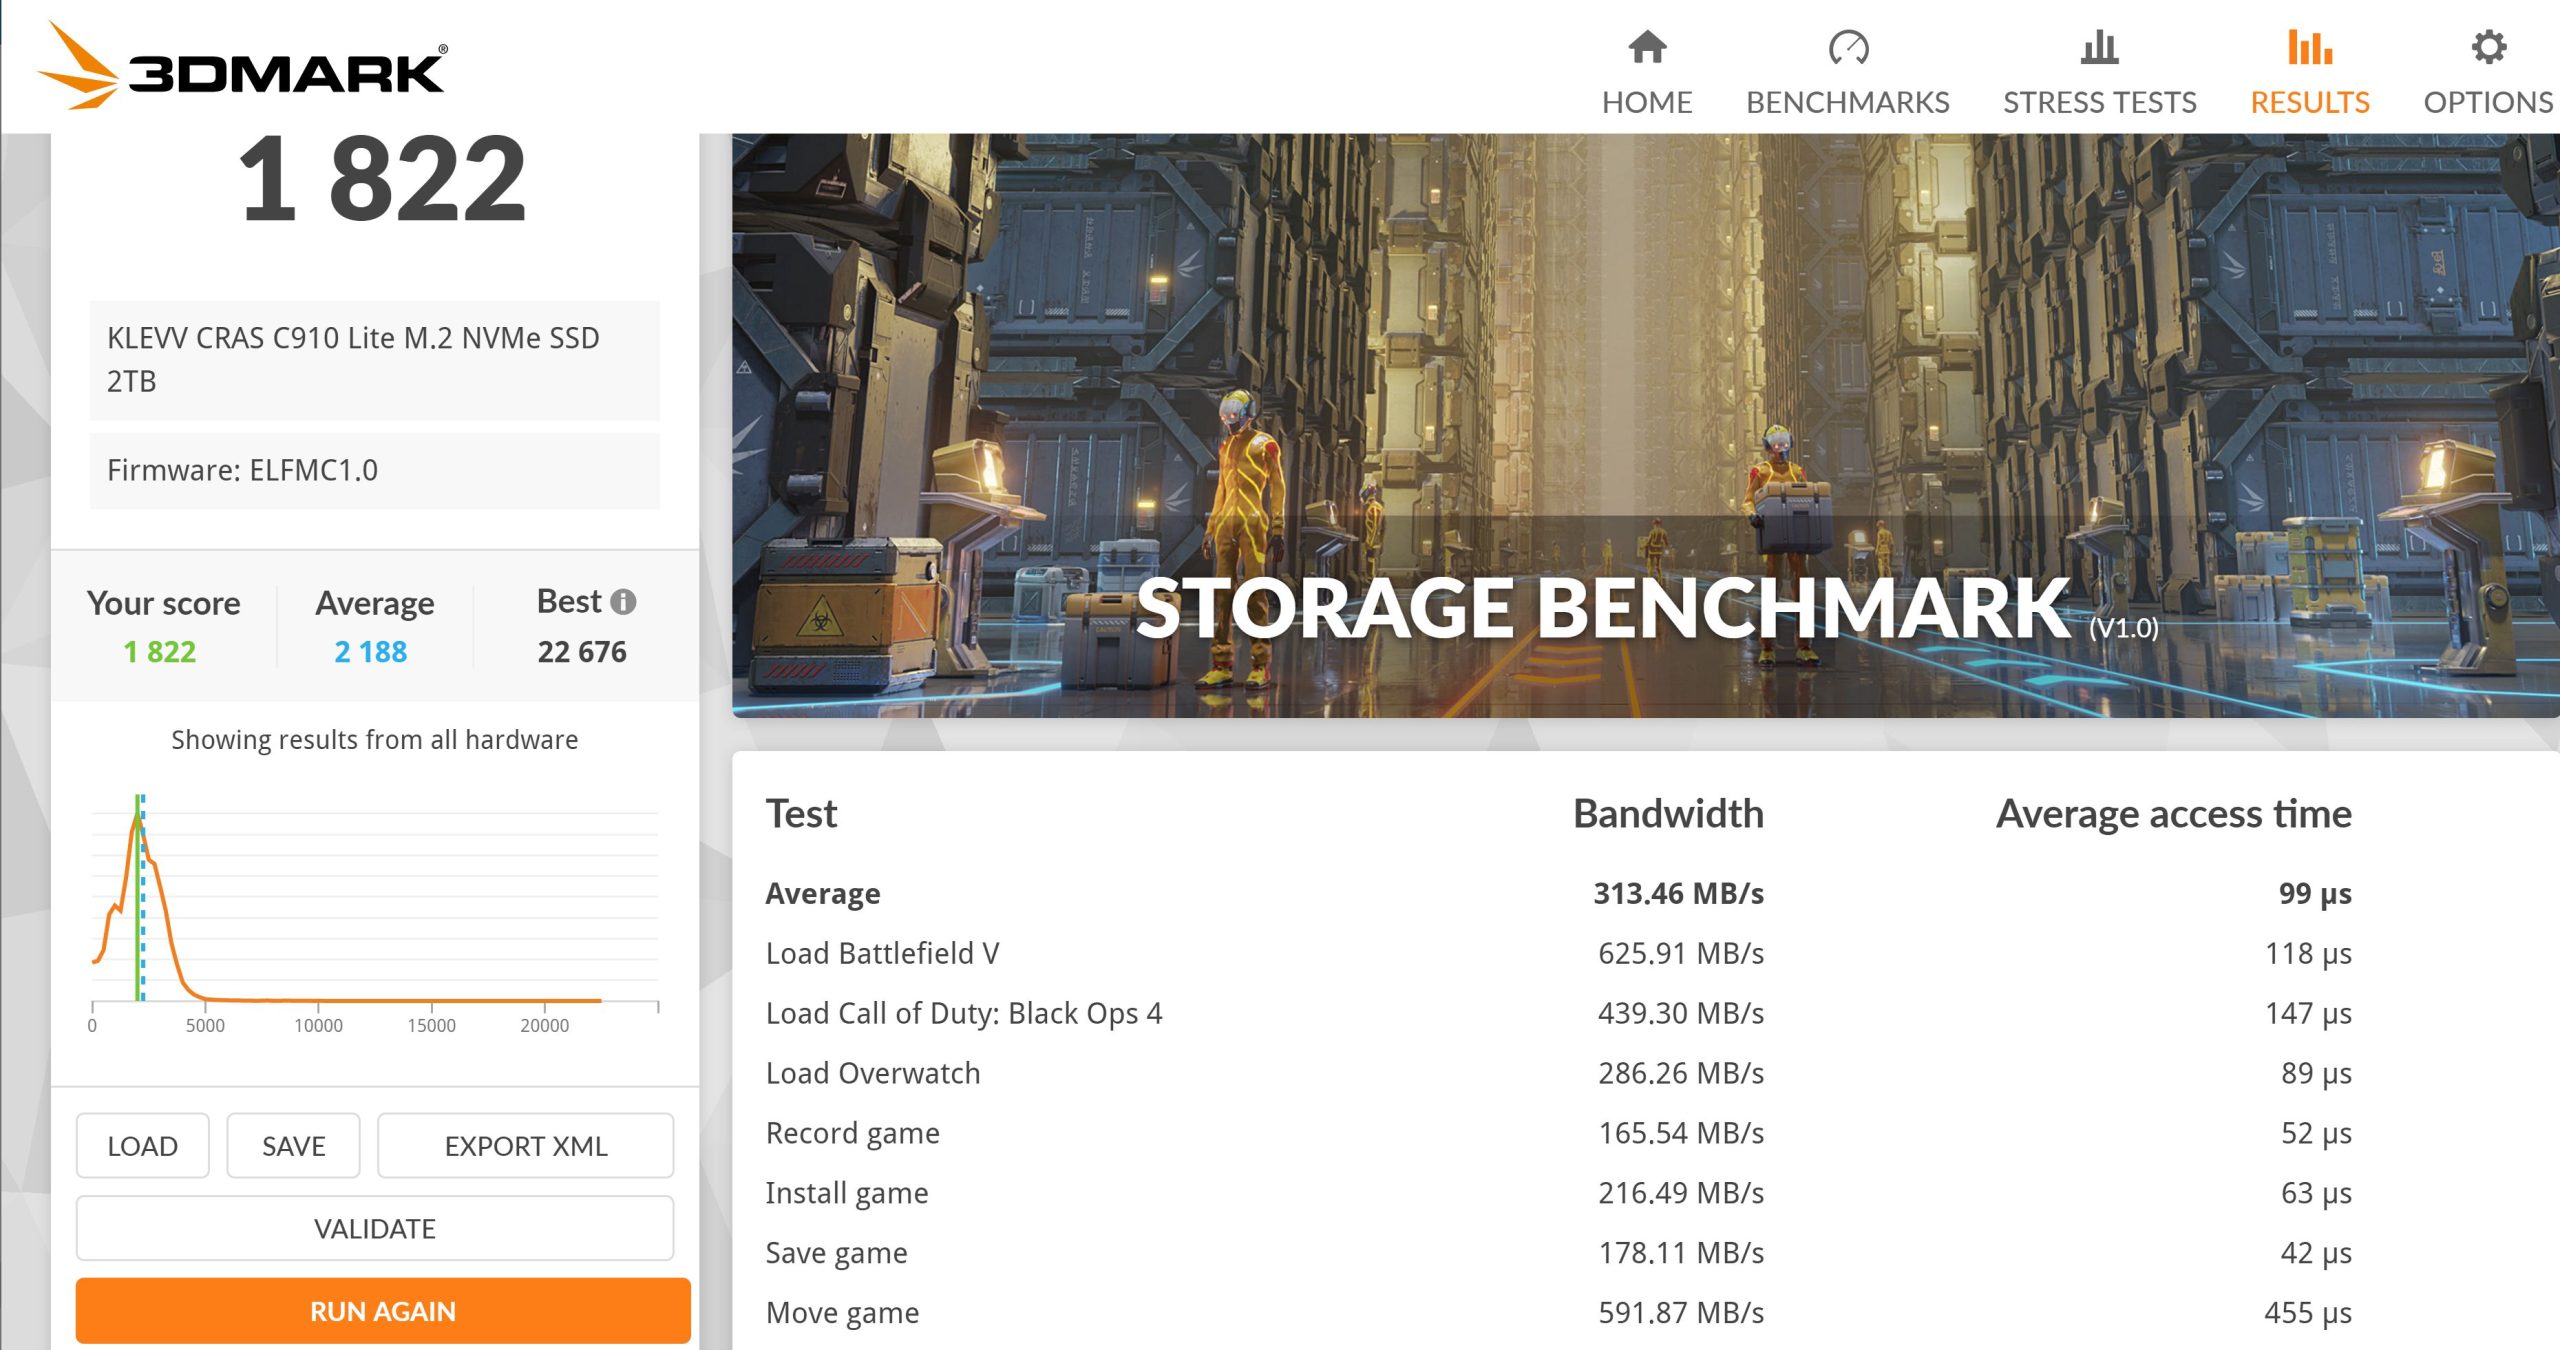
Task: Click the orange Results chart icon
Action: [x=2309, y=47]
